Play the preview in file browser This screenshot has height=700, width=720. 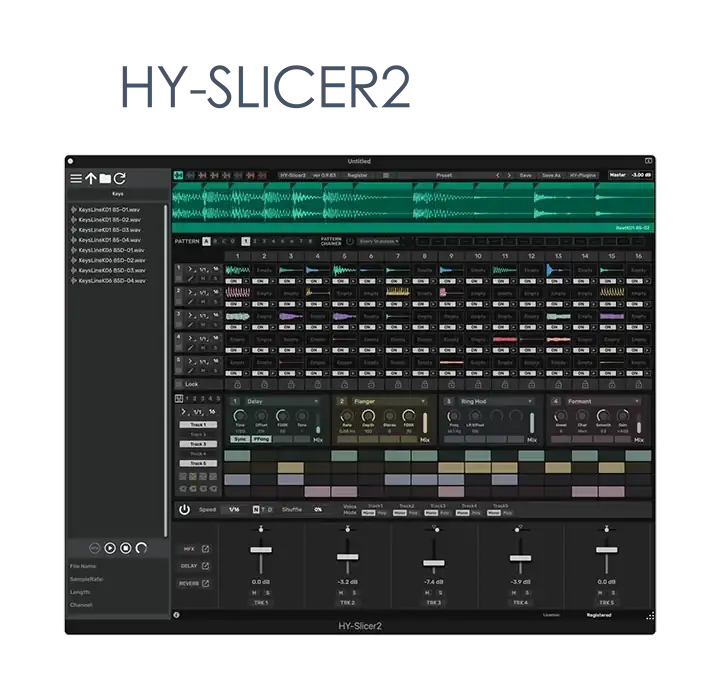(110, 548)
